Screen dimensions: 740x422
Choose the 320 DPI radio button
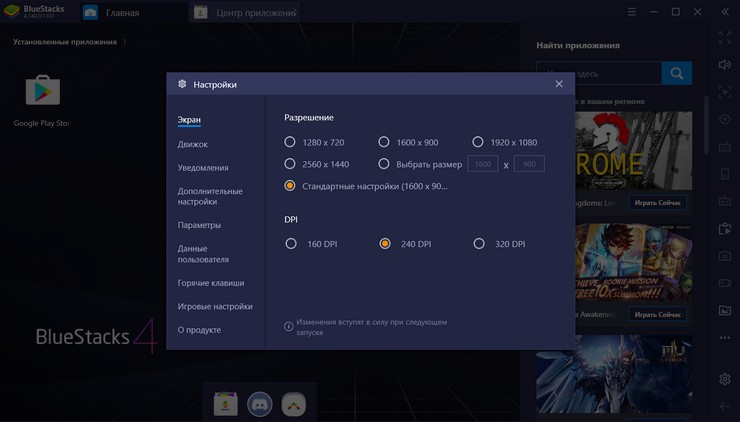[x=478, y=244]
